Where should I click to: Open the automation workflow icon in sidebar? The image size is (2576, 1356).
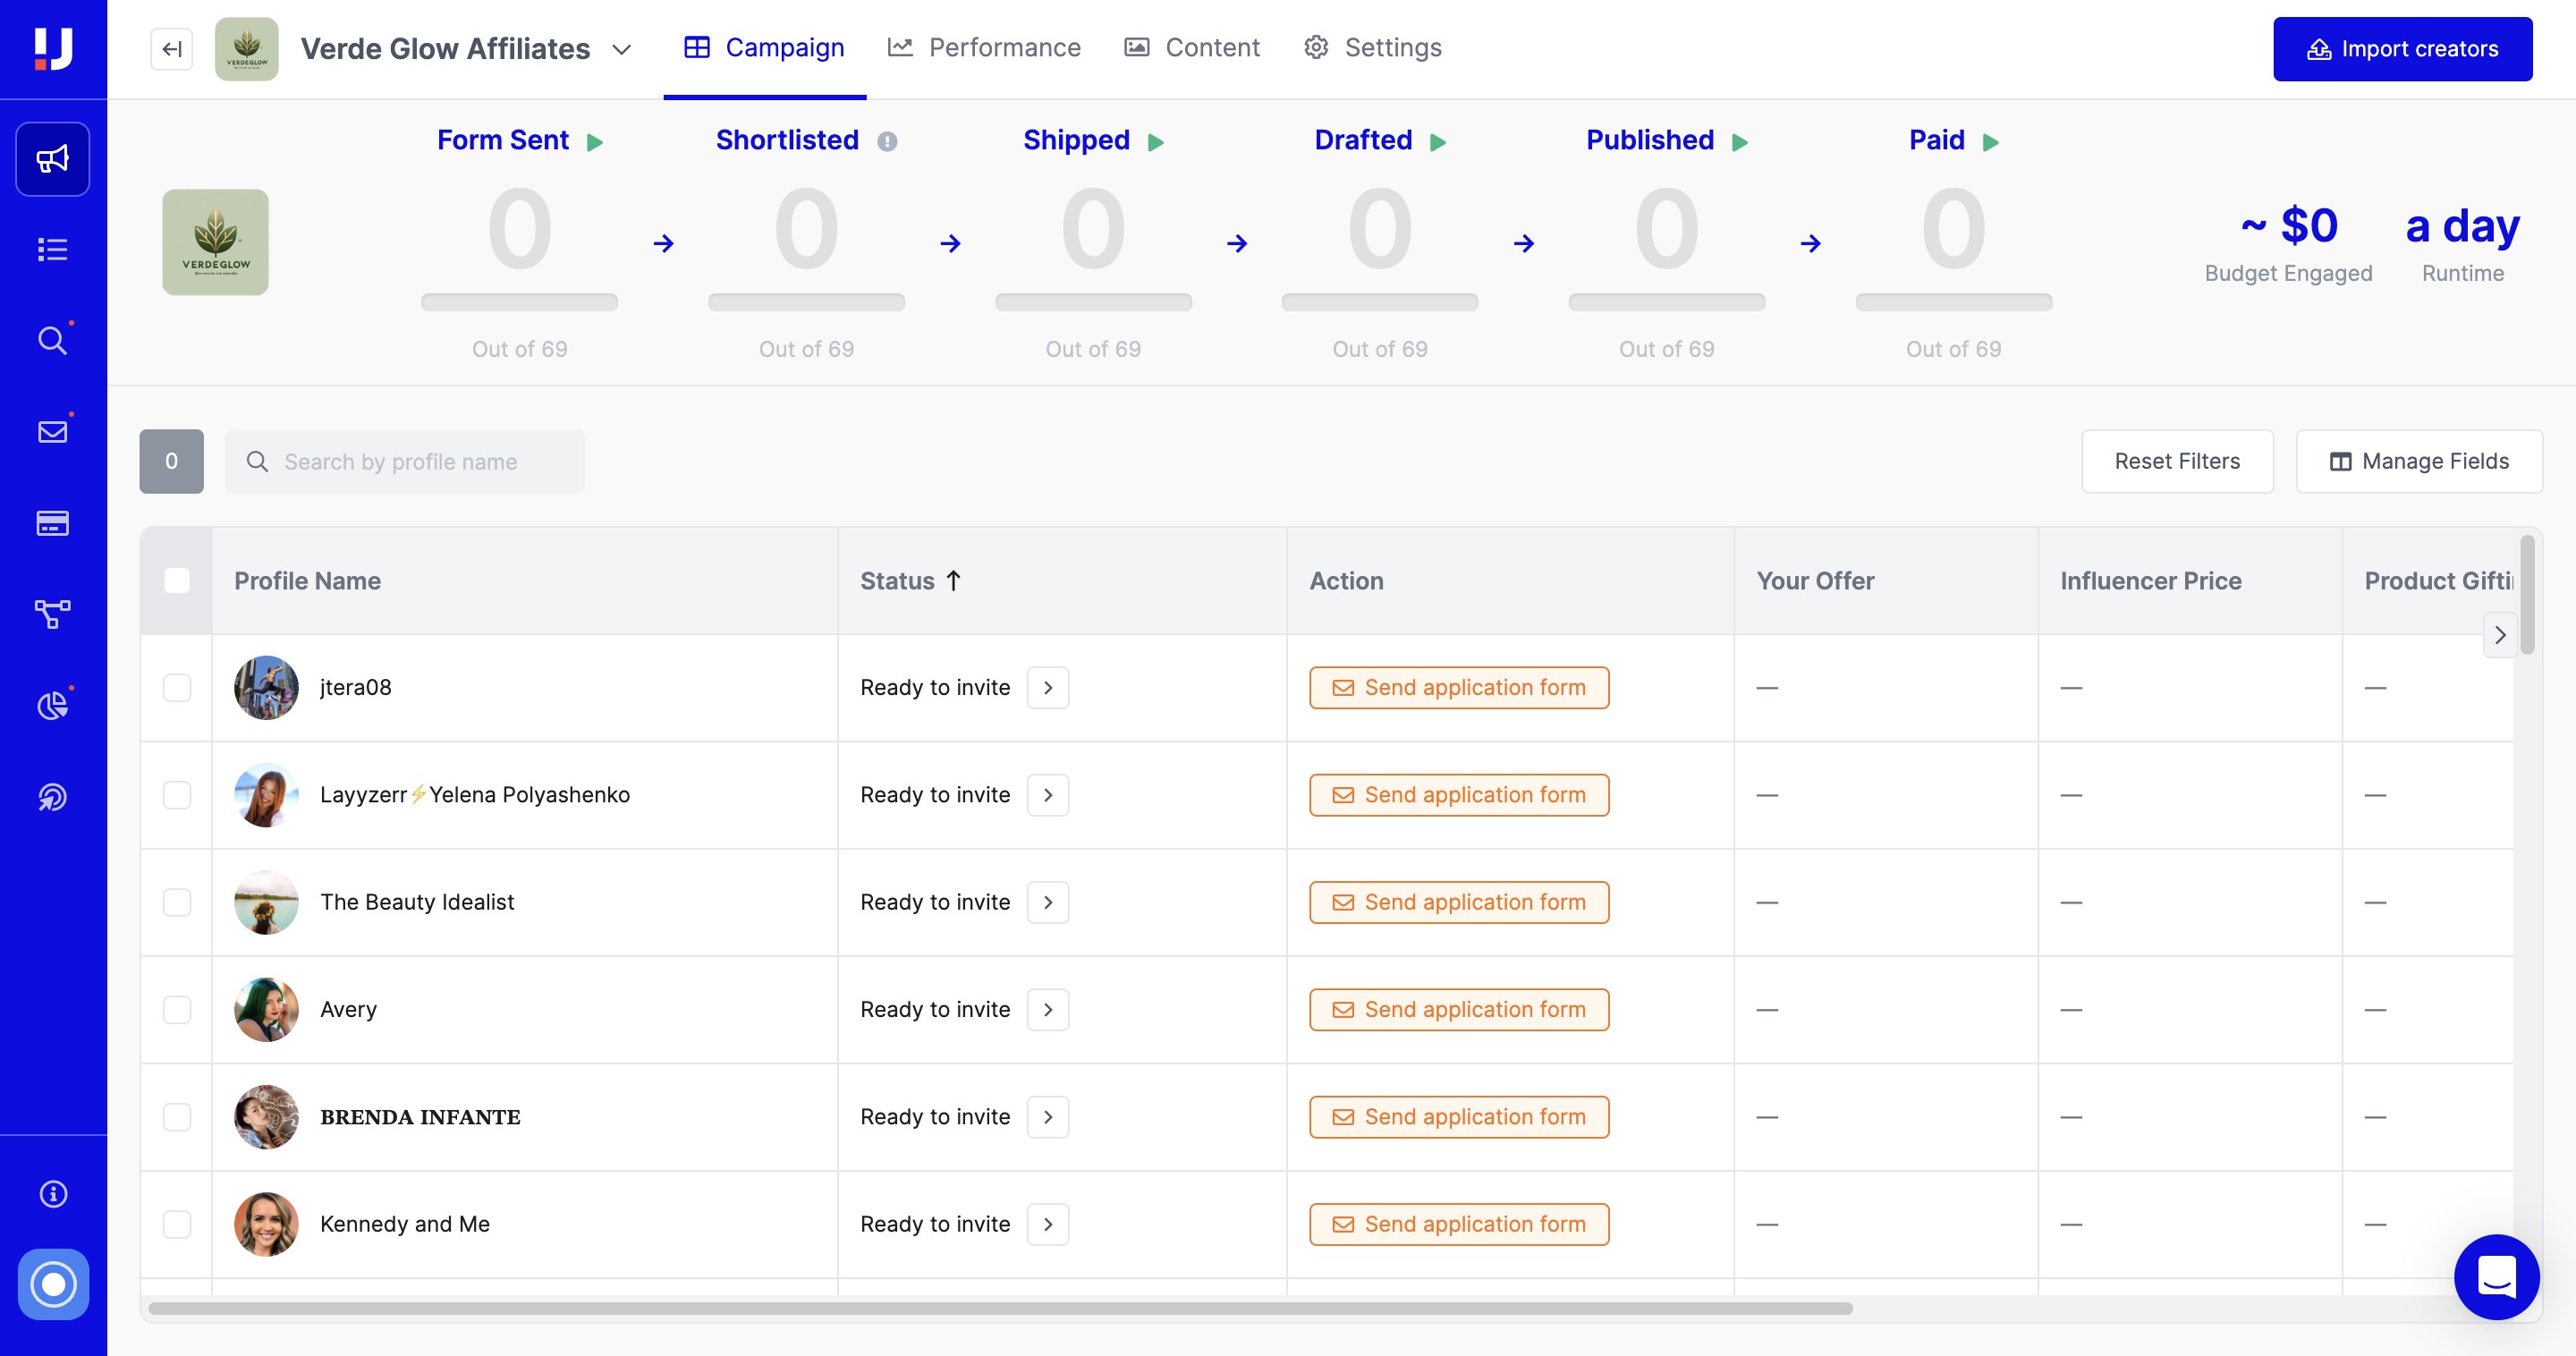[52, 614]
